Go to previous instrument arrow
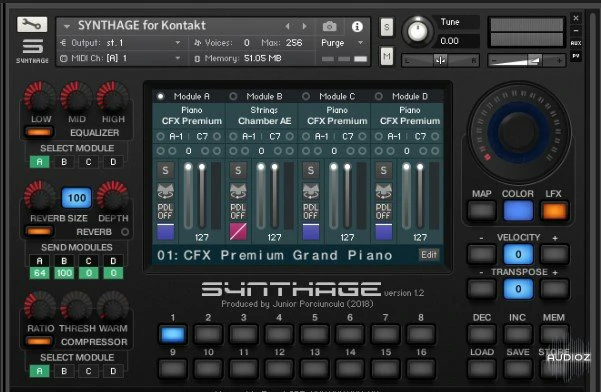Viewport: 601px width, 392px height. pos(287,26)
